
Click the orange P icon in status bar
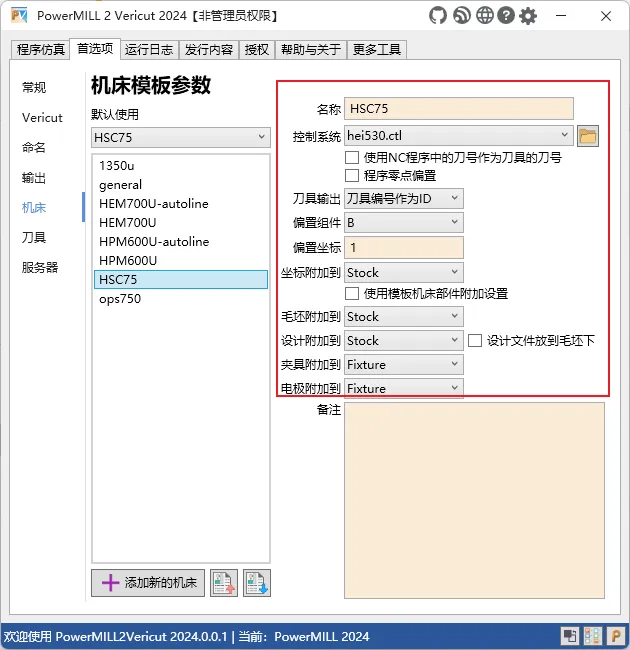616,636
